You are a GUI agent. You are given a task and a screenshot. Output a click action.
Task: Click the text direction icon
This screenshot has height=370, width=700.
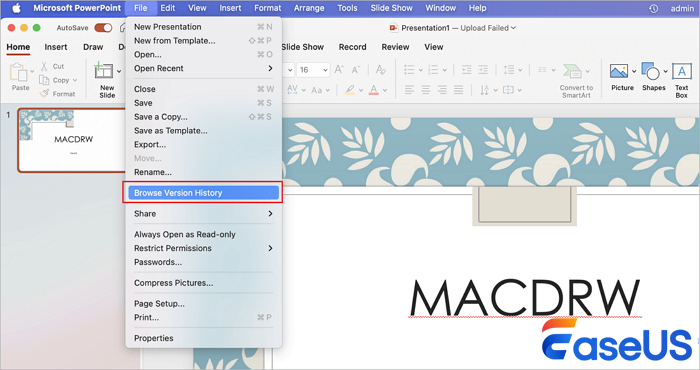(484, 90)
